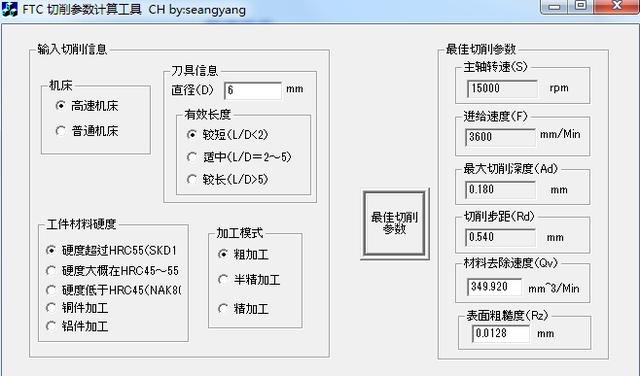Choose 较长(L/D>5) effective length
This screenshot has height=376, width=640.
pos(227,179)
